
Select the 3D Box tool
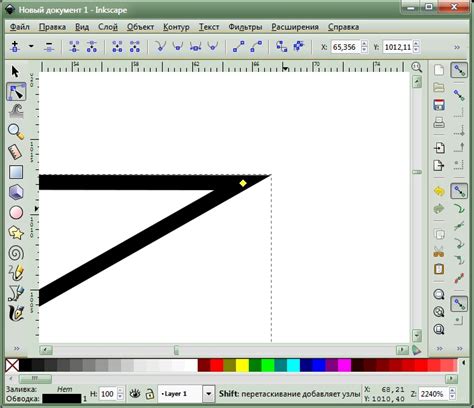16,192
